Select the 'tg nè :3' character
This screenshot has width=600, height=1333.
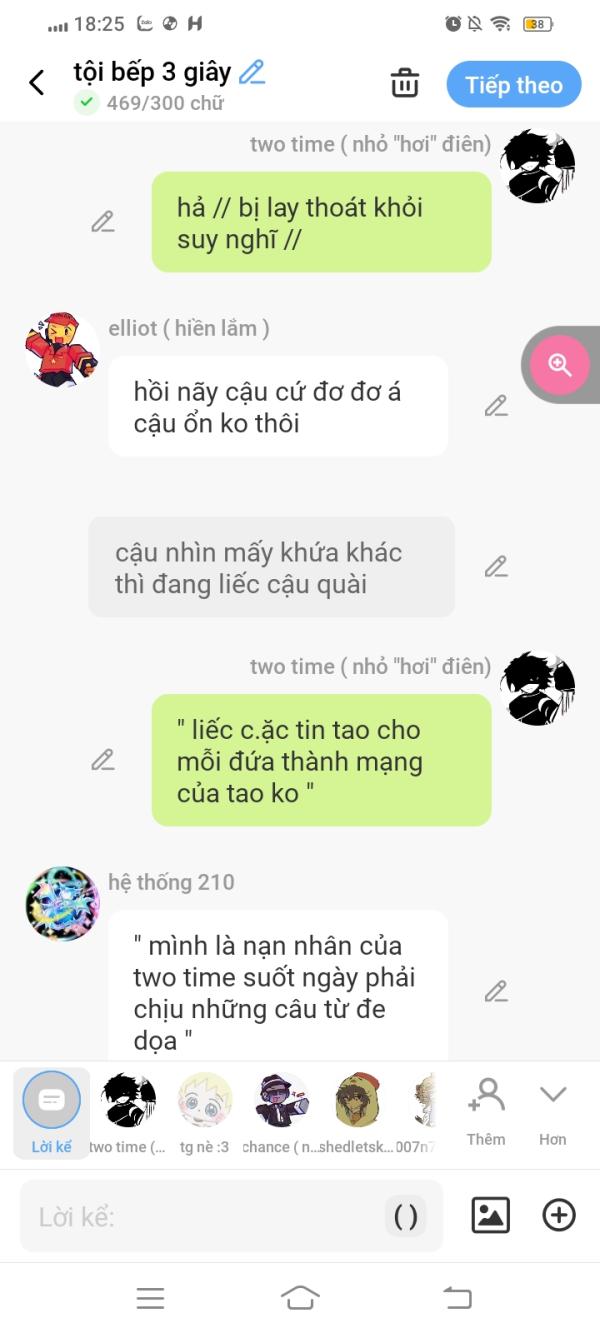point(205,1112)
